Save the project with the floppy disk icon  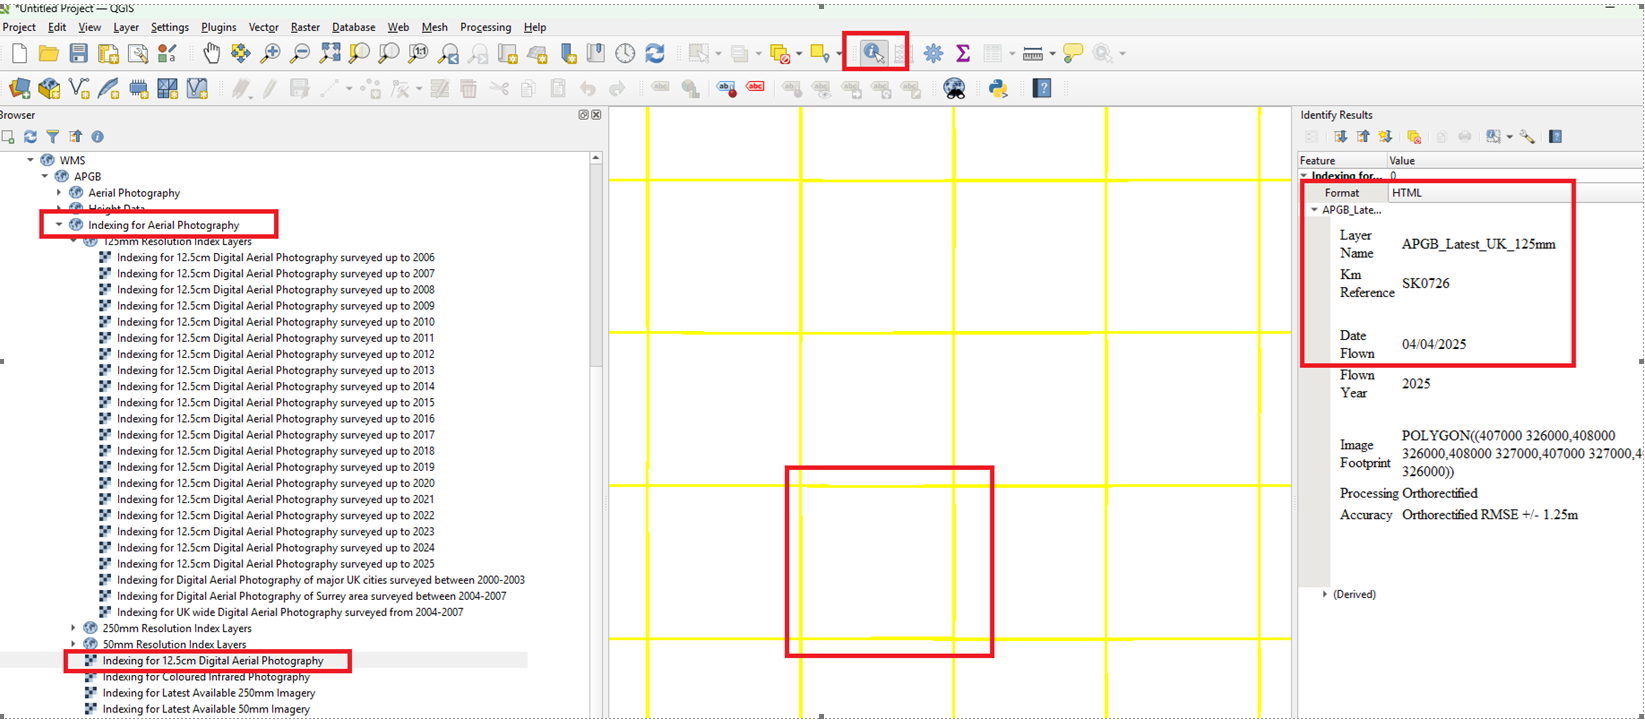(78, 54)
